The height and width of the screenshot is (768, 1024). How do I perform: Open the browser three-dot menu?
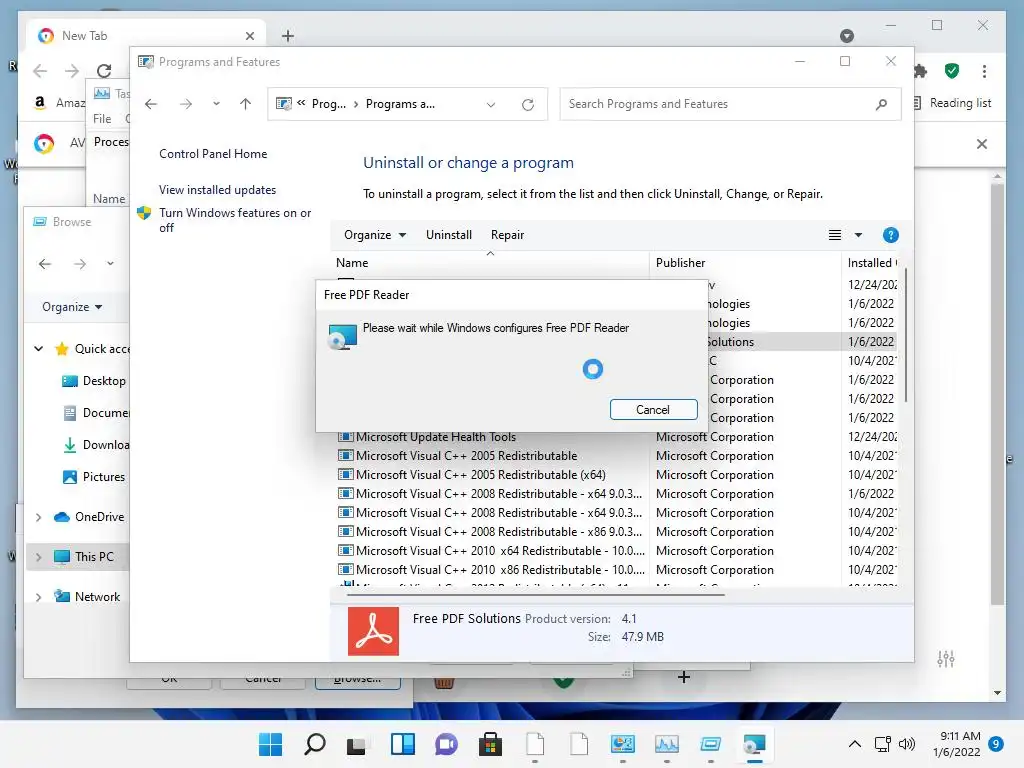click(984, 71)
